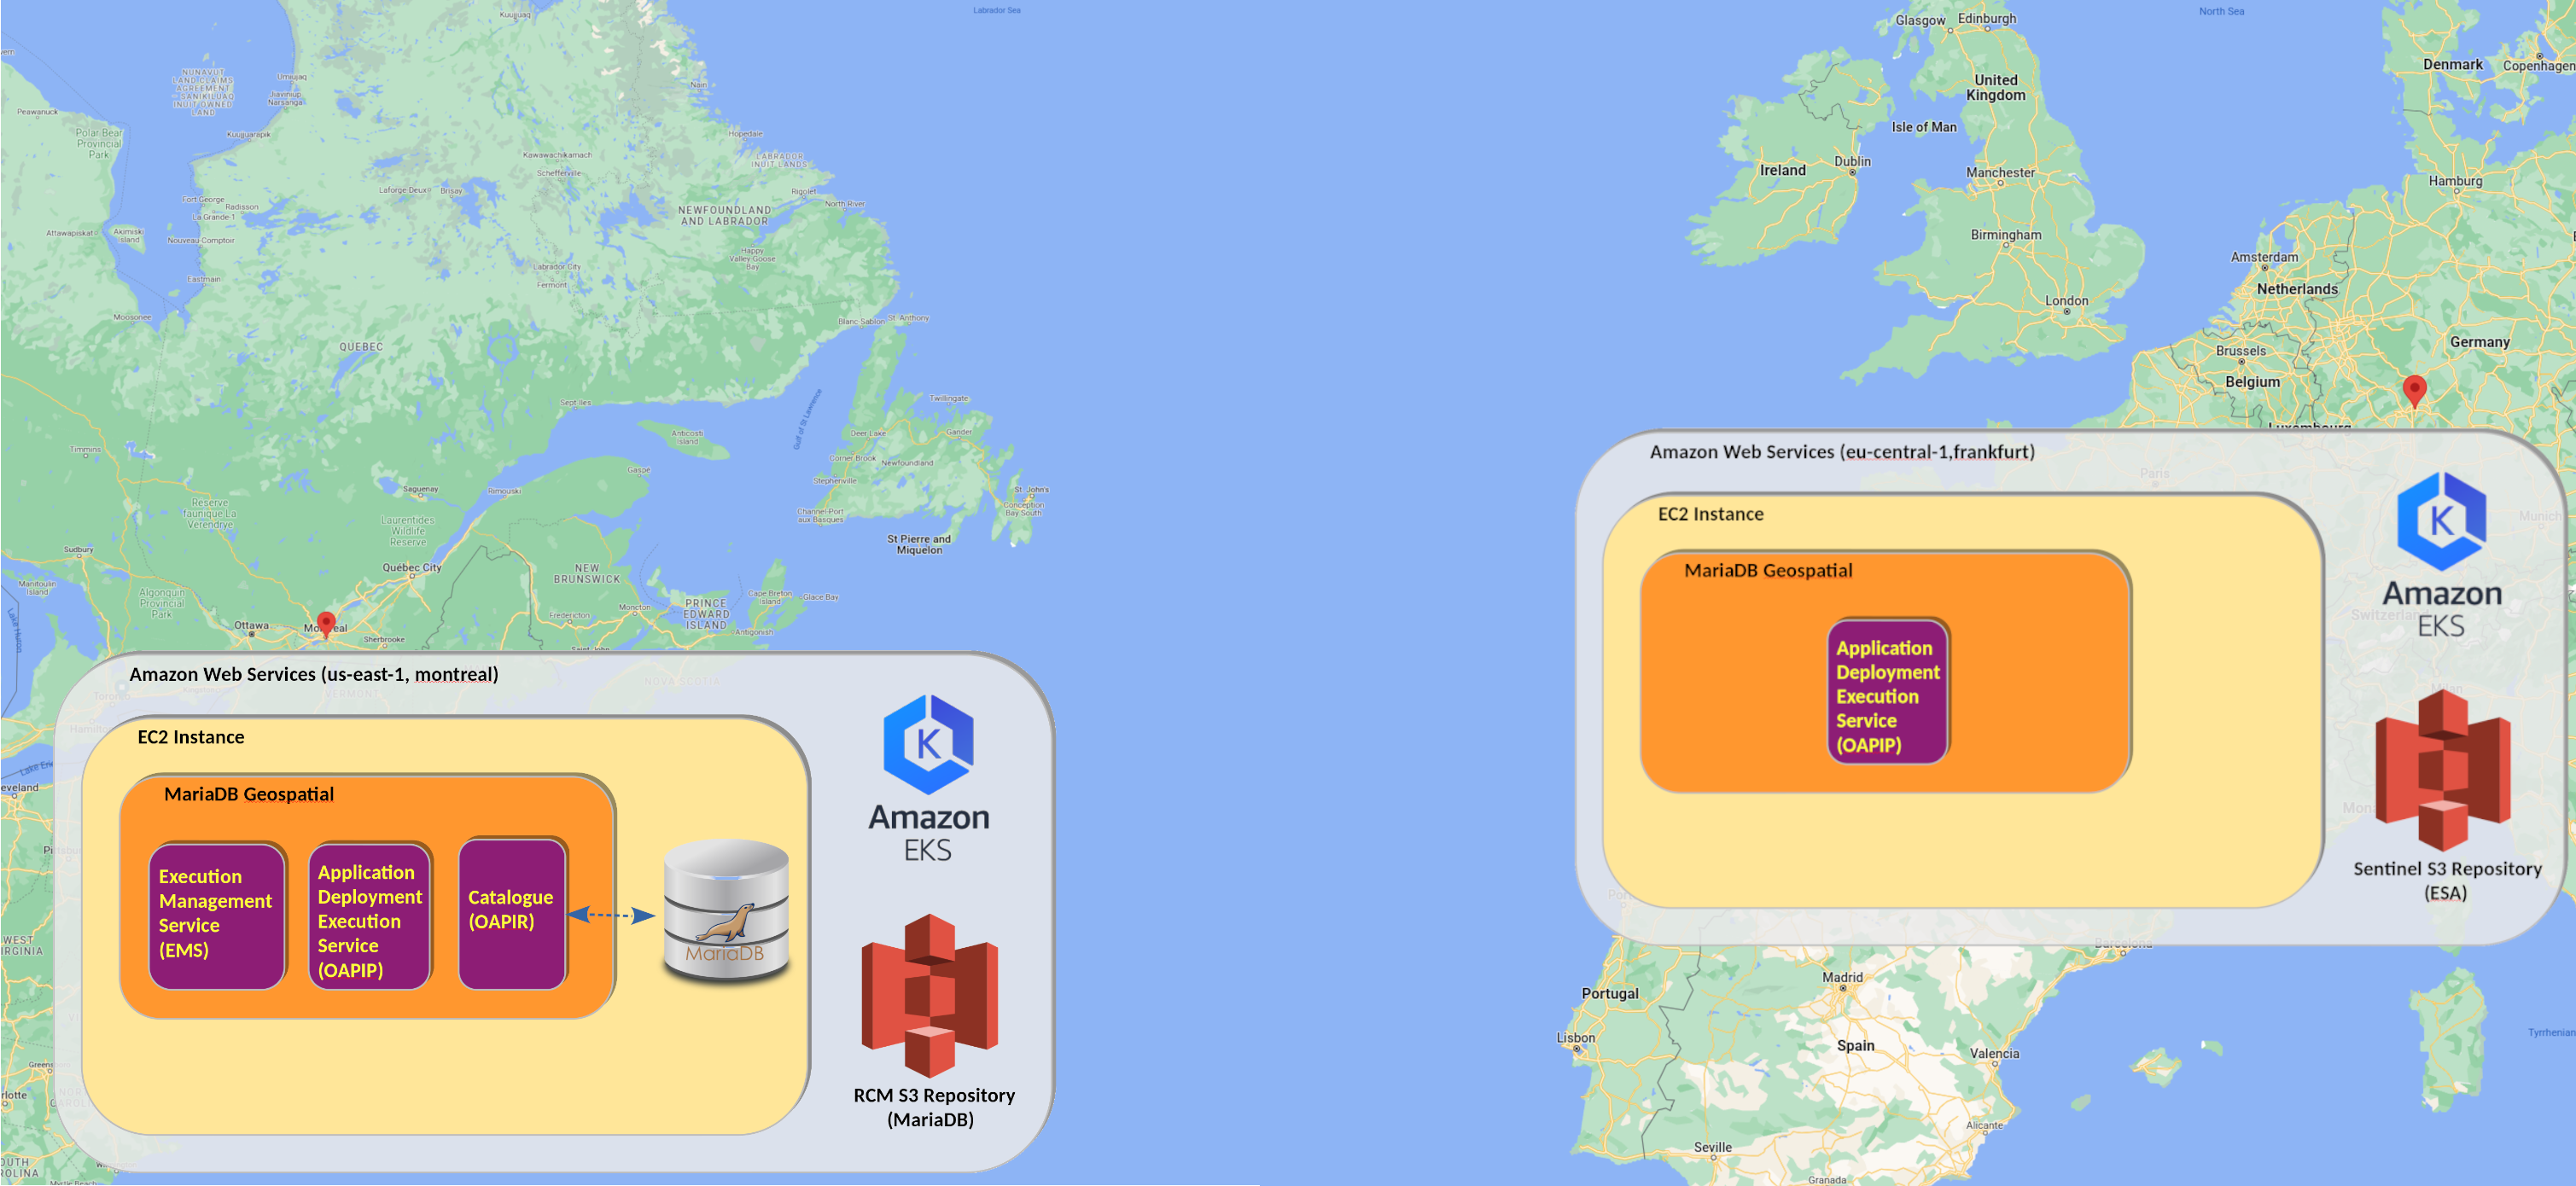Click the MariaDB database cylinder icon
Image resolution: width=2576 pixels, height=1186 pixels.
pyautogui.click(x=726, y=910)
